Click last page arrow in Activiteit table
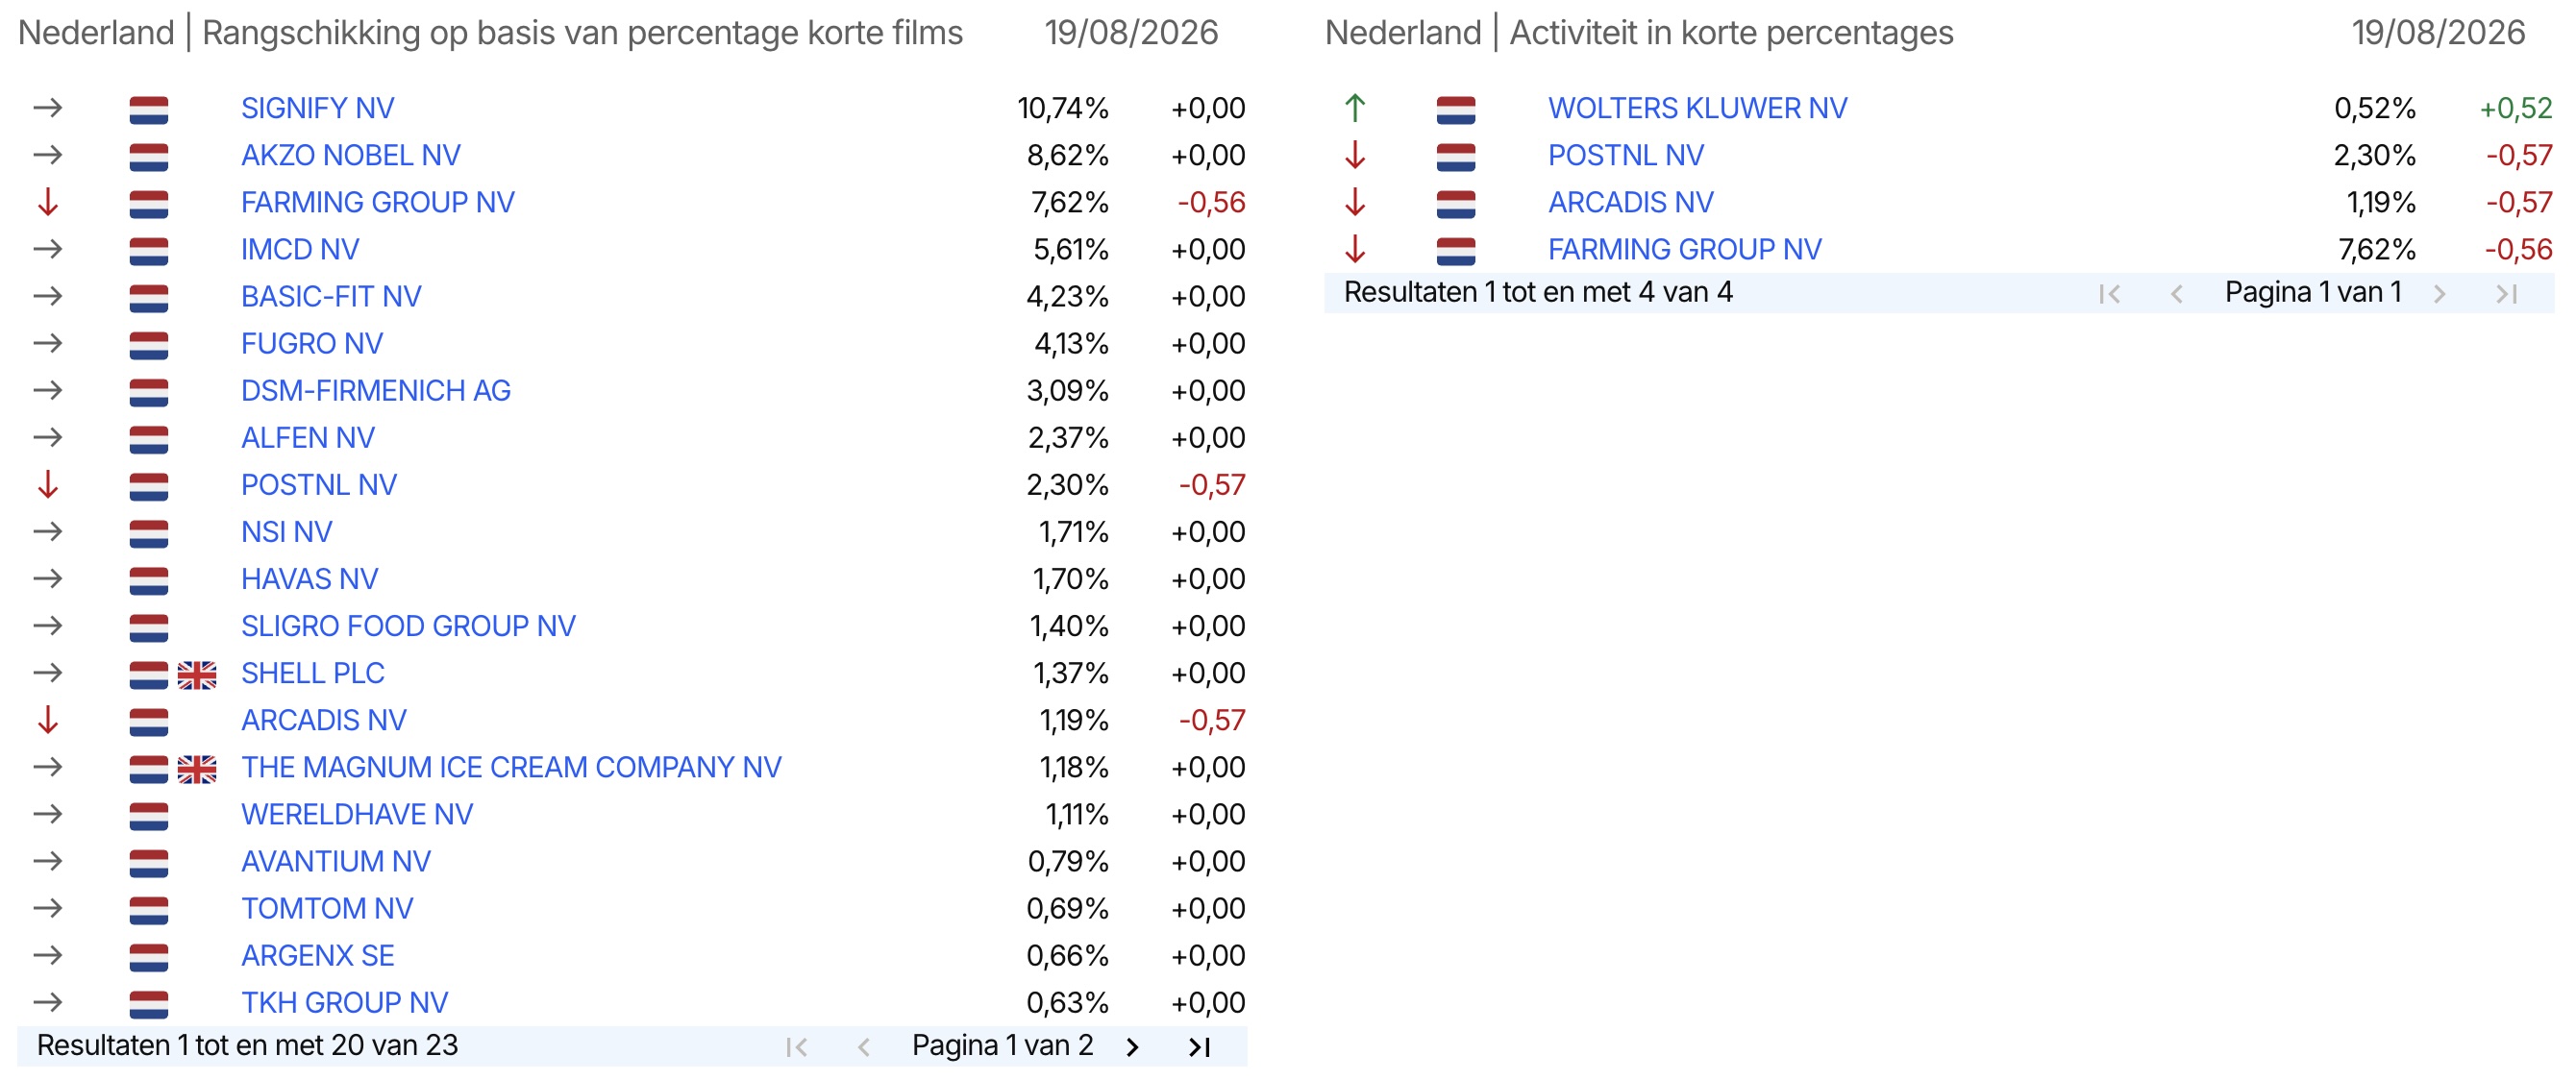This screenshot has height=1080, width=2576. click(x=2507, y=294)
